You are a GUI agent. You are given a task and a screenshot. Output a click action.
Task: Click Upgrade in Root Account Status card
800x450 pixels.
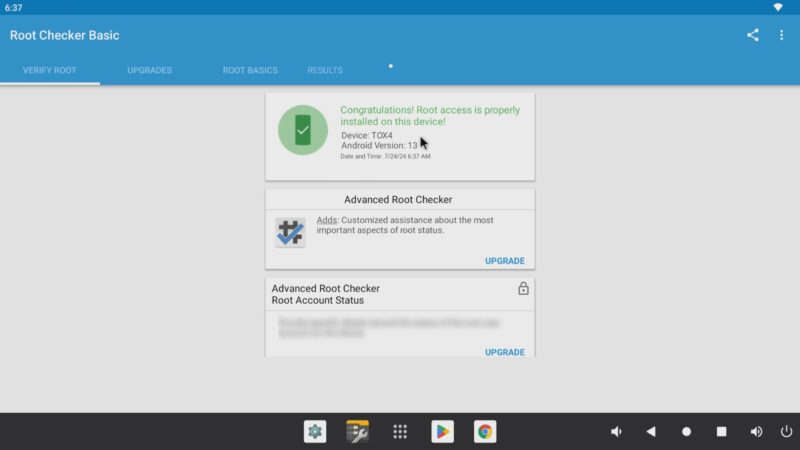tap(505, 352)
